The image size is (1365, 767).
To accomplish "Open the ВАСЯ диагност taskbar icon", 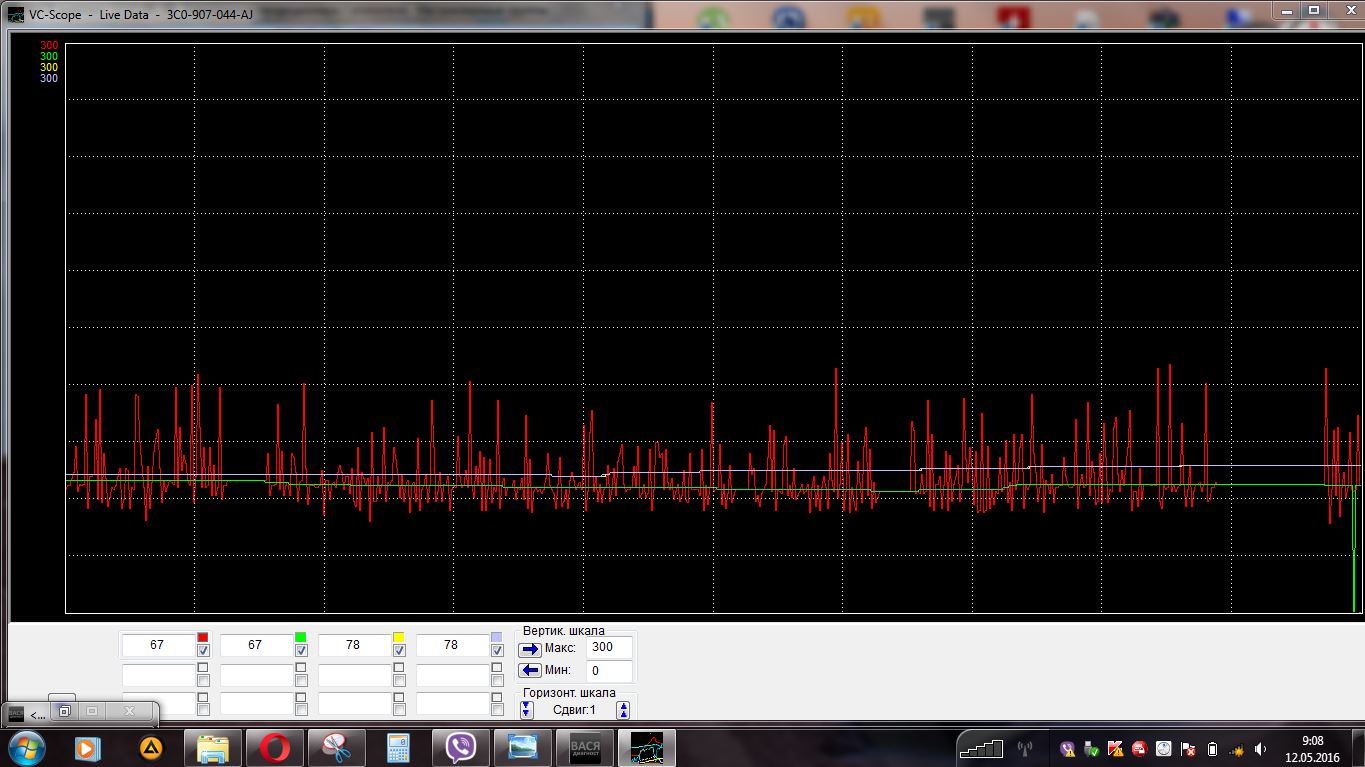I will coord(584,748).
